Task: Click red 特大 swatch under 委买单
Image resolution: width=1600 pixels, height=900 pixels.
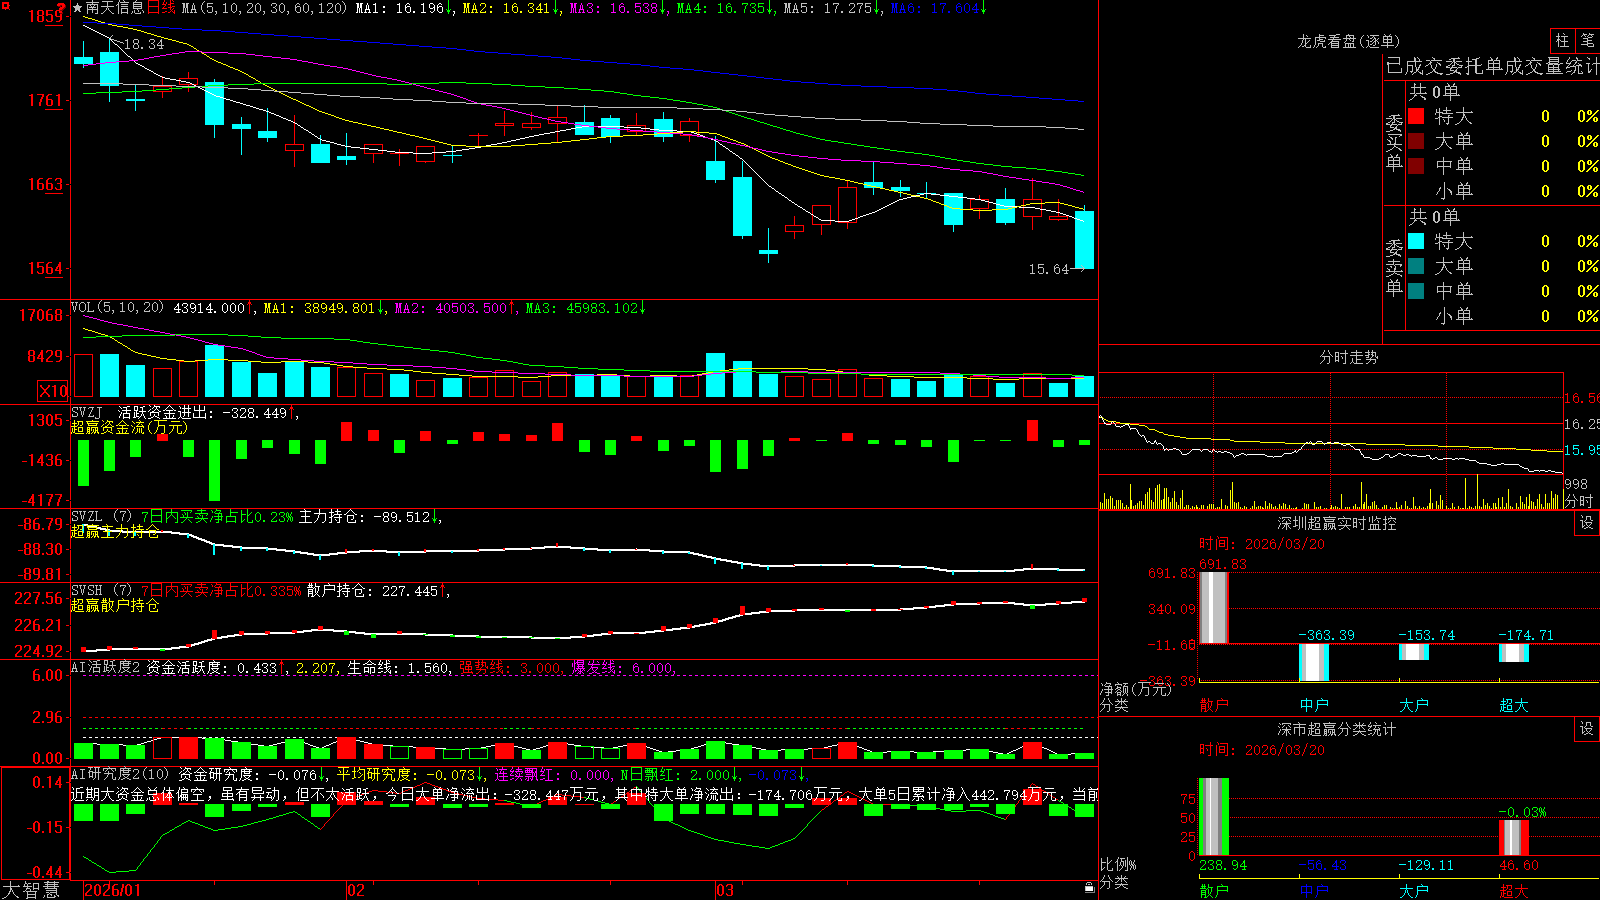Action: [x=1416, y=116]
